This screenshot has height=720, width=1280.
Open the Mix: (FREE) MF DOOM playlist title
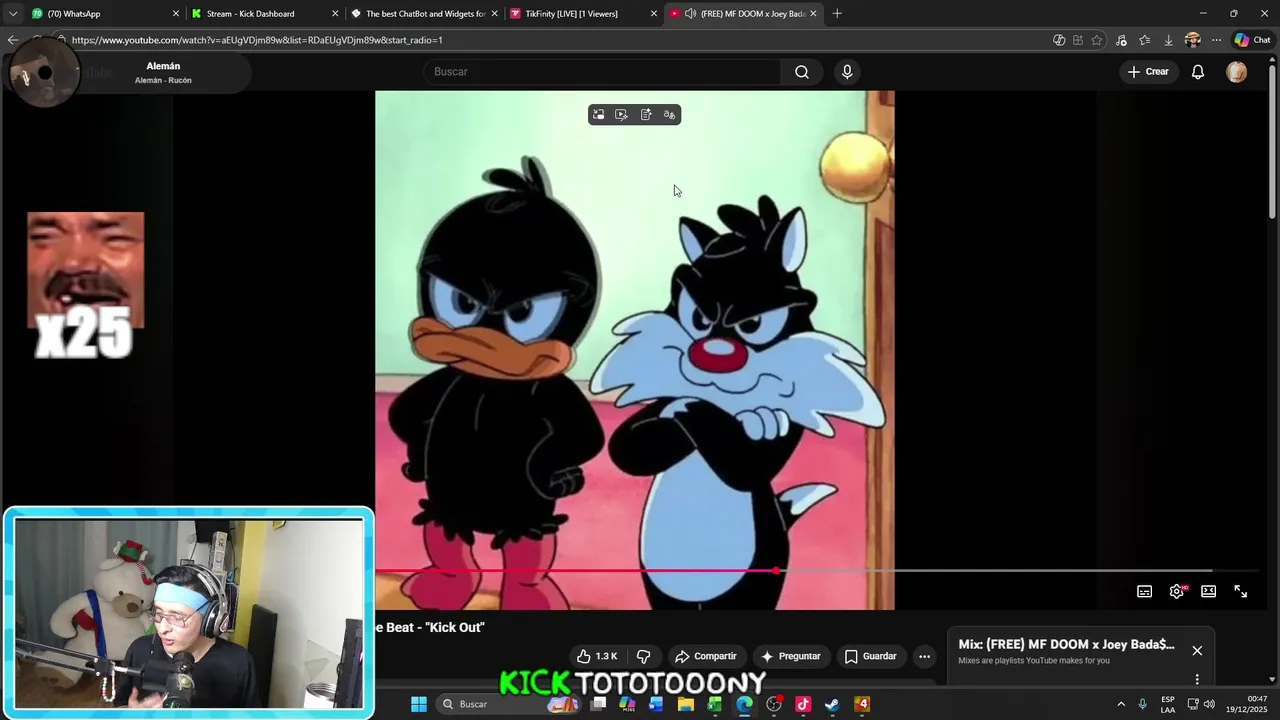pyautogui.click(x=1066, y=644)
